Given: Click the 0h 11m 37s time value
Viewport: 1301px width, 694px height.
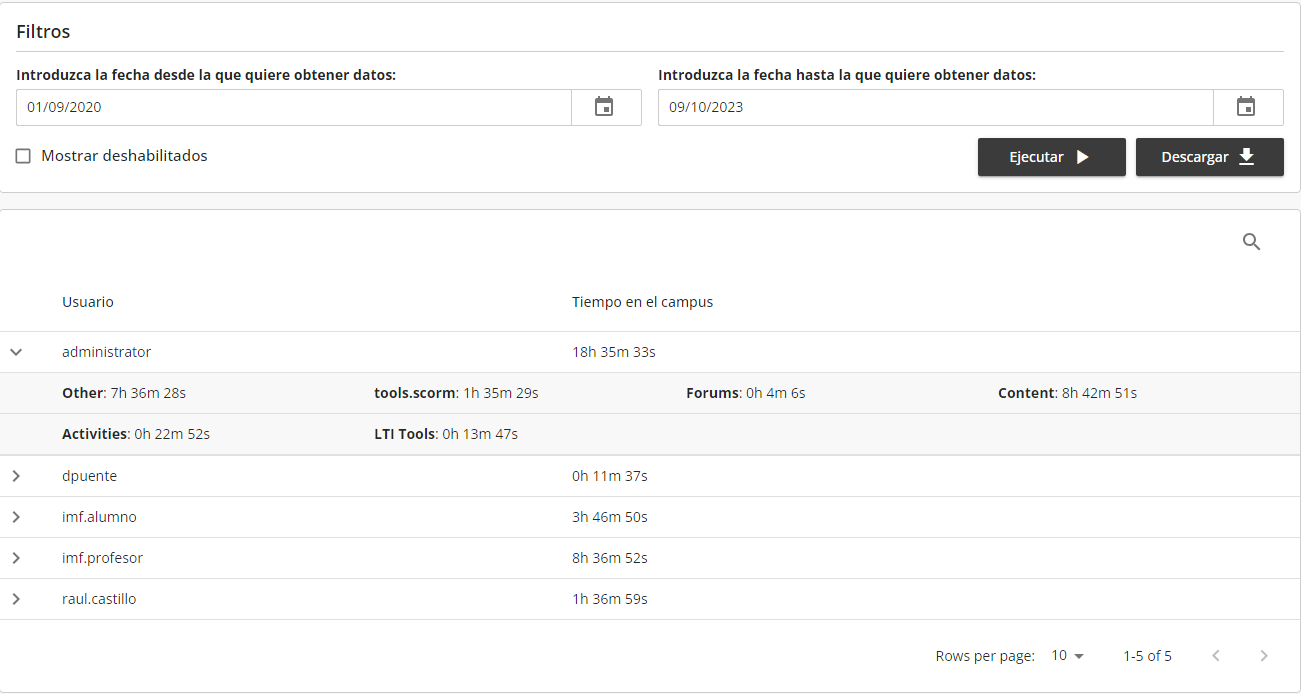Looking at the screenshot, I should 610,476.
